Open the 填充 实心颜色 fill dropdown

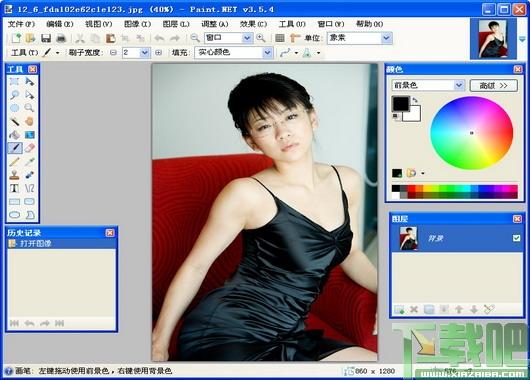[x=267, y=53]
